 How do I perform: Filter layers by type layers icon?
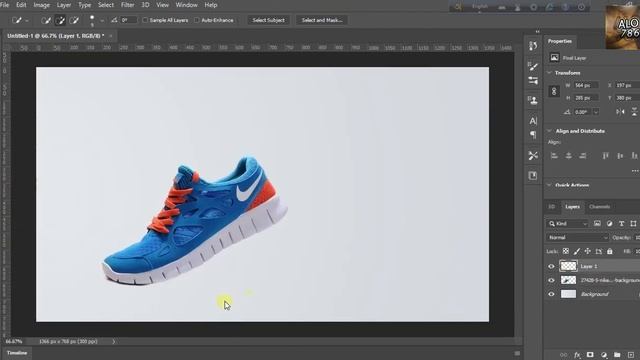pos(621,224)
